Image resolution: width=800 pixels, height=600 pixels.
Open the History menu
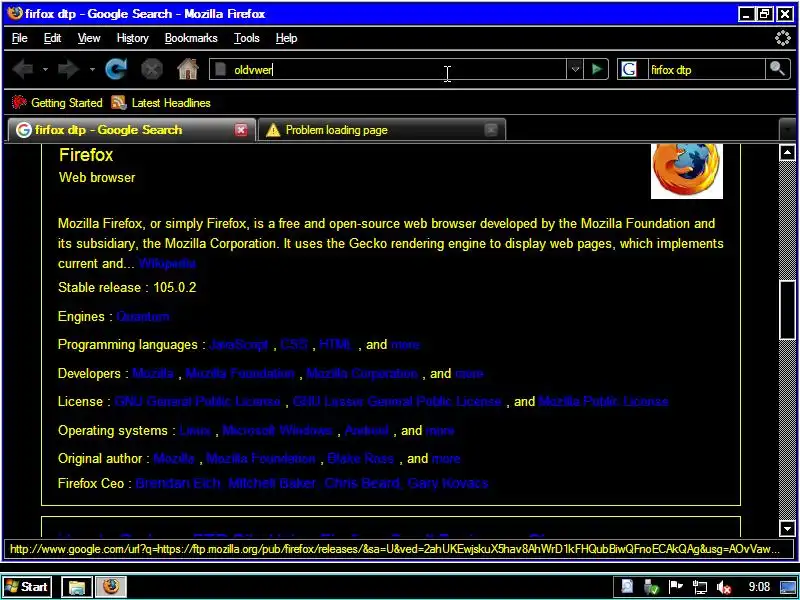tap(133, 38)
